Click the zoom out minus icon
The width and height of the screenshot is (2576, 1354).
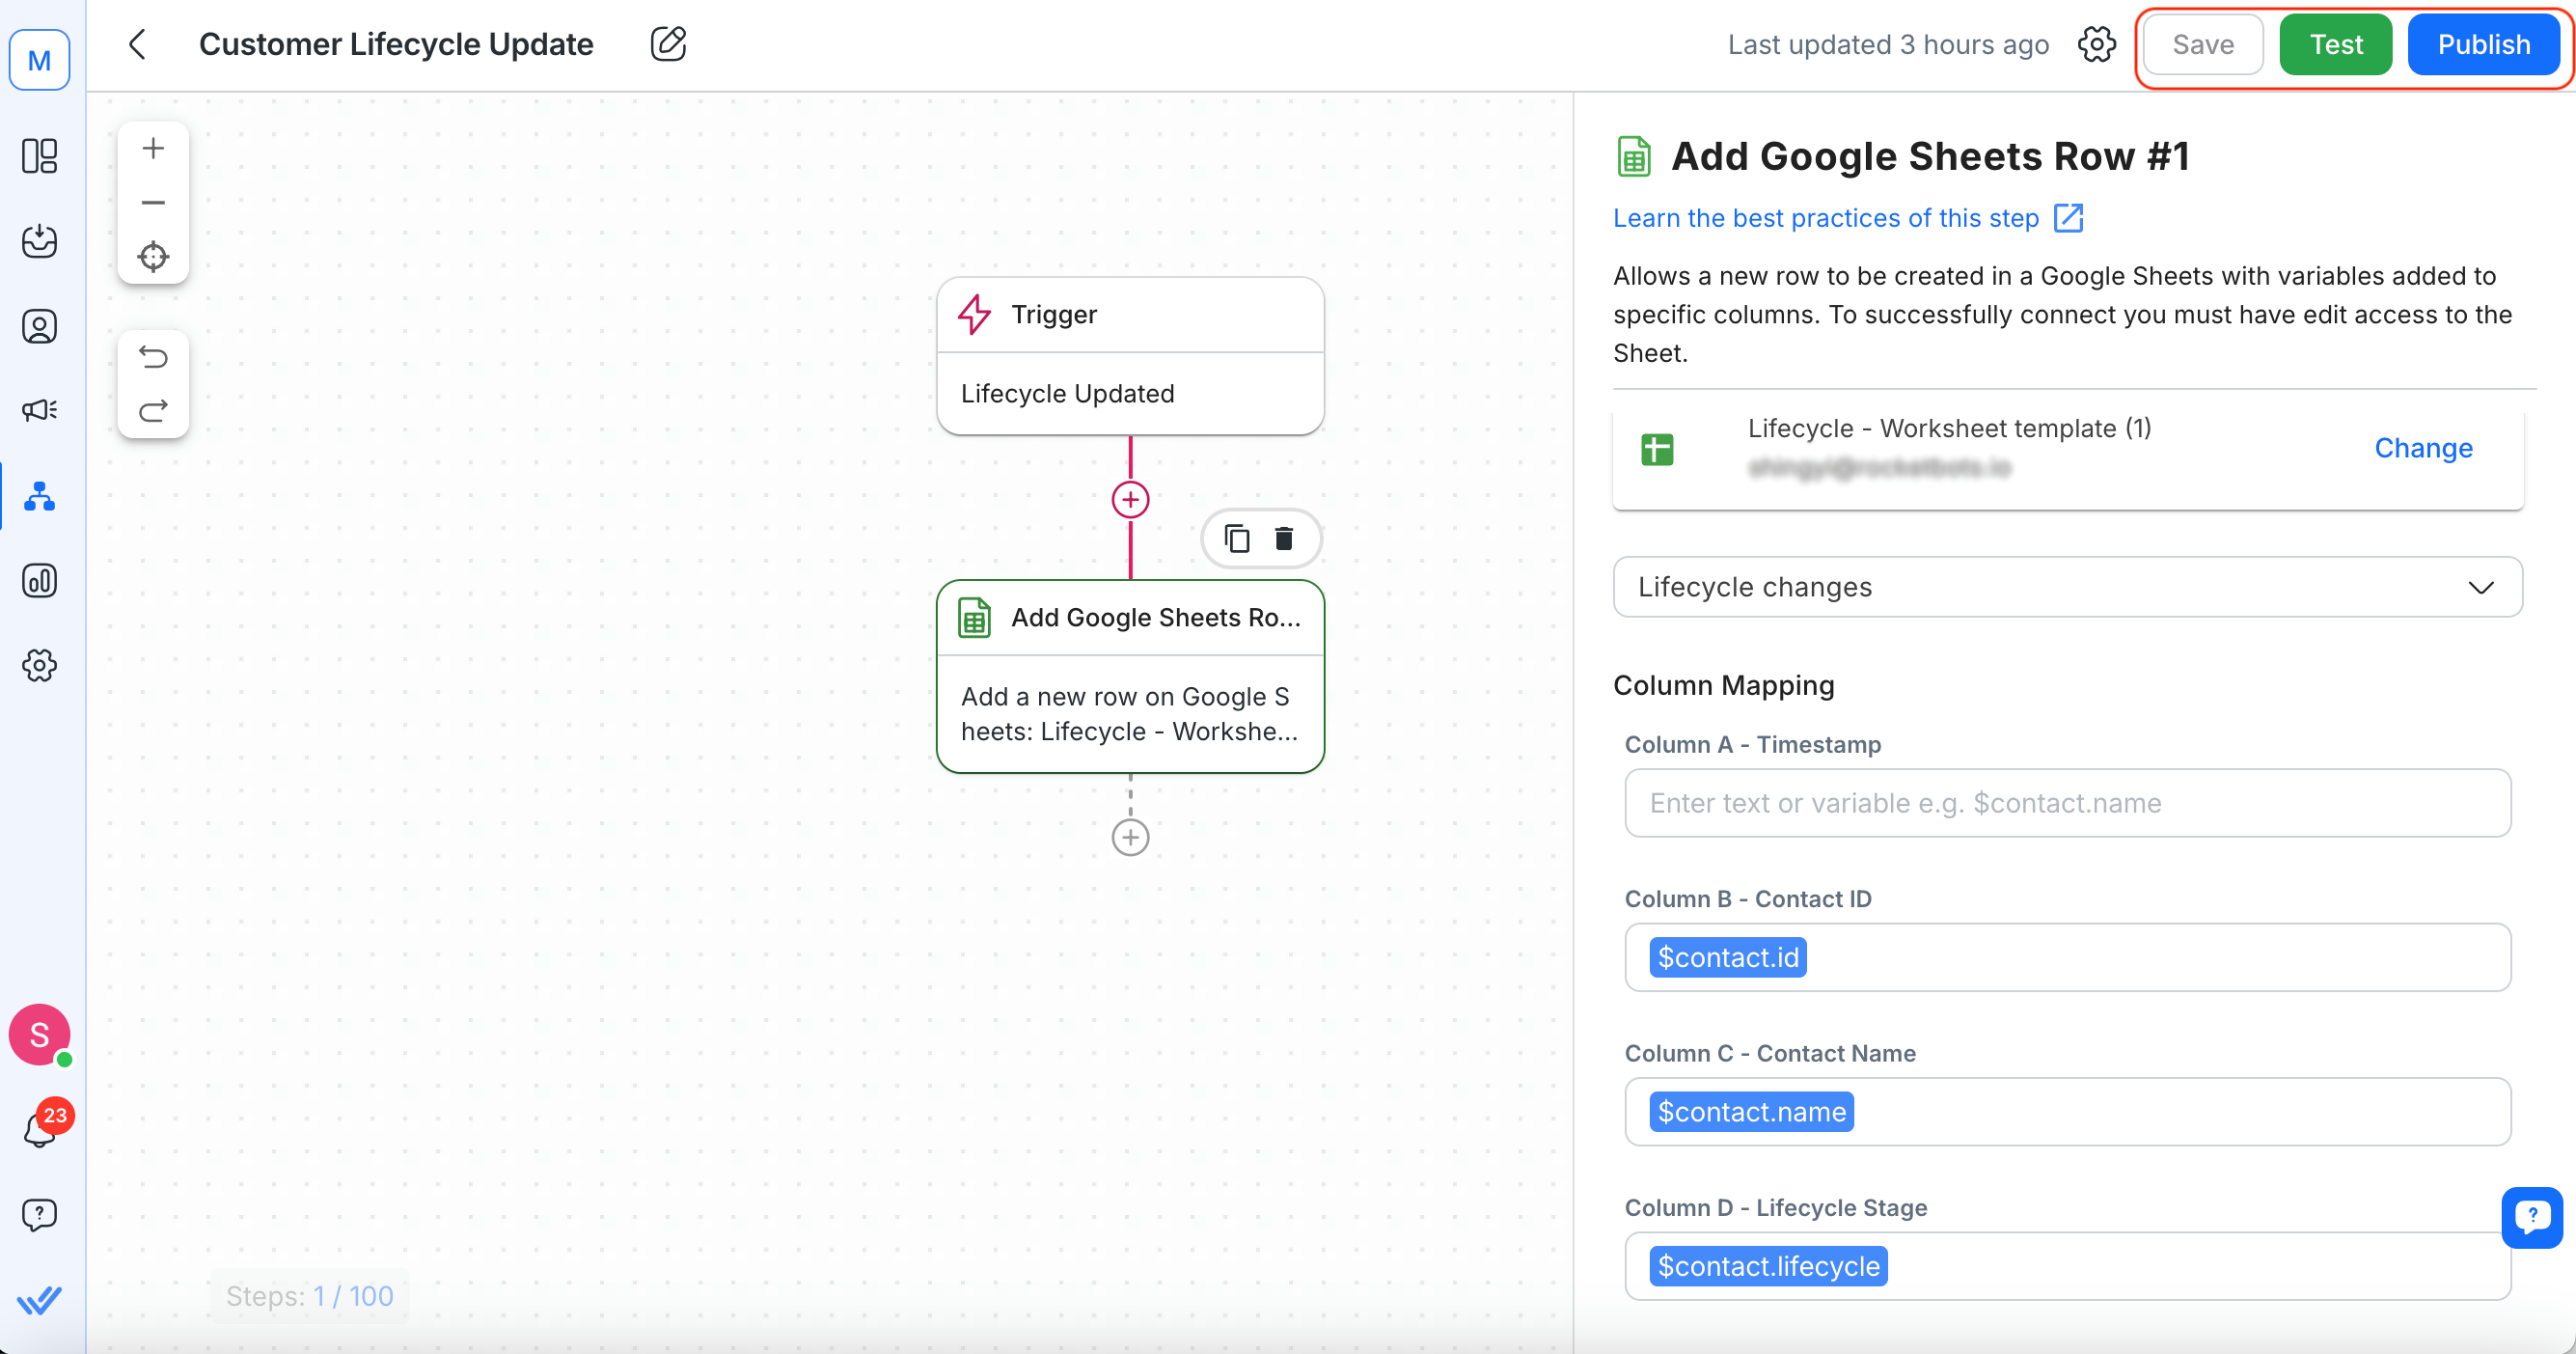pyautogui.click(x=153, y=203)
